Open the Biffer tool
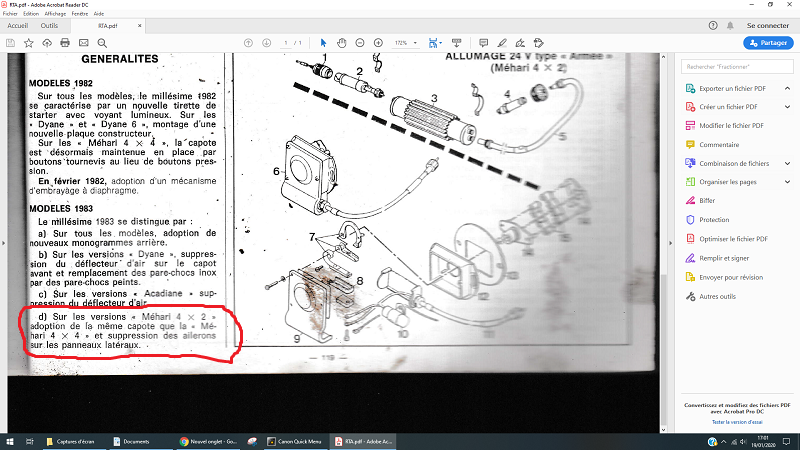The height and width of the screenshot is (450, 800). tap(707, 201)
